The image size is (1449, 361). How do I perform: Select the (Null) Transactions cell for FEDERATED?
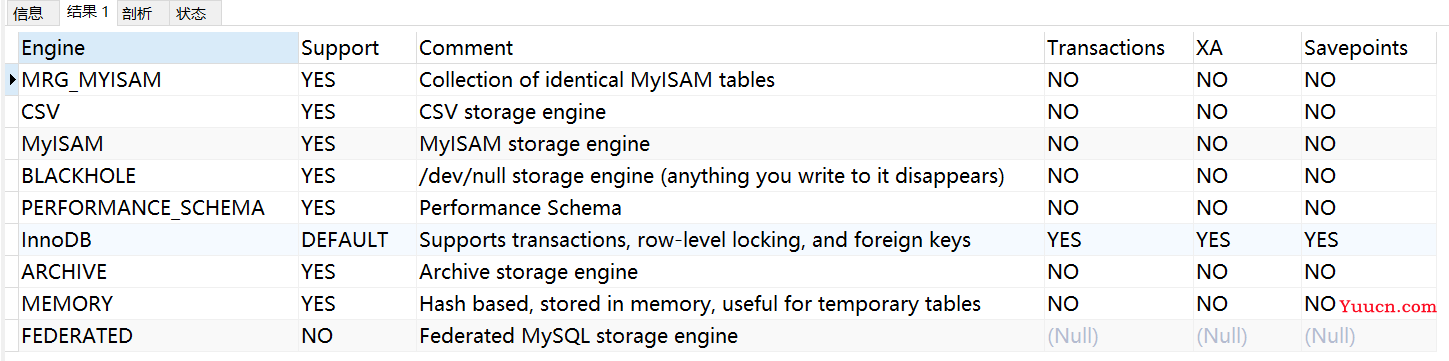point(1118,336)
